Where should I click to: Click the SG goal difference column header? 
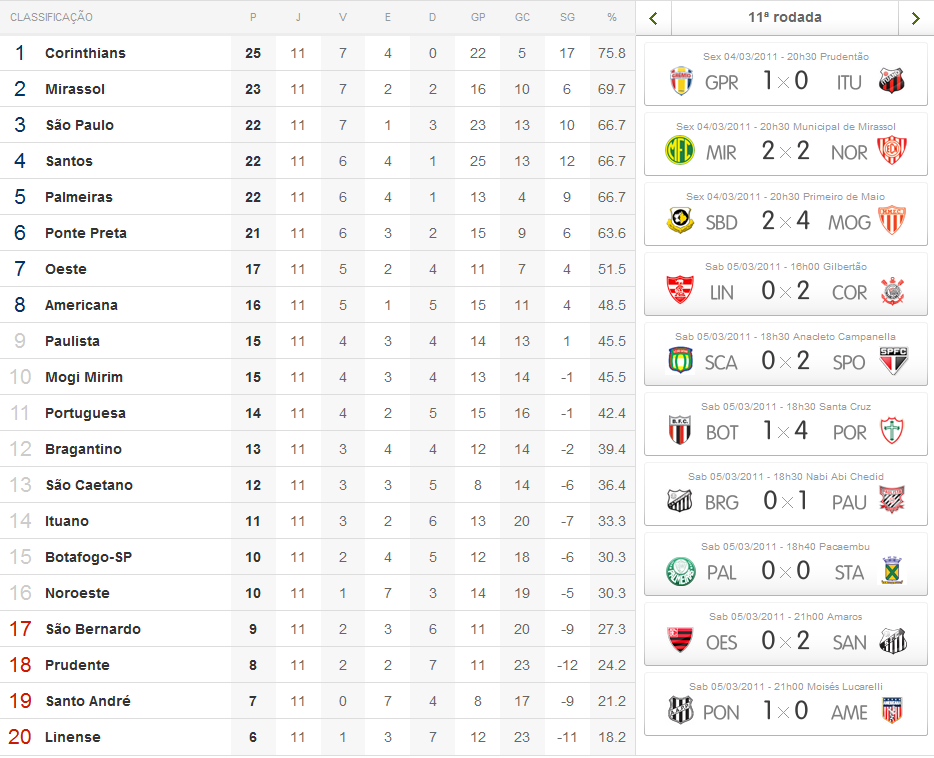click(567, 17)
